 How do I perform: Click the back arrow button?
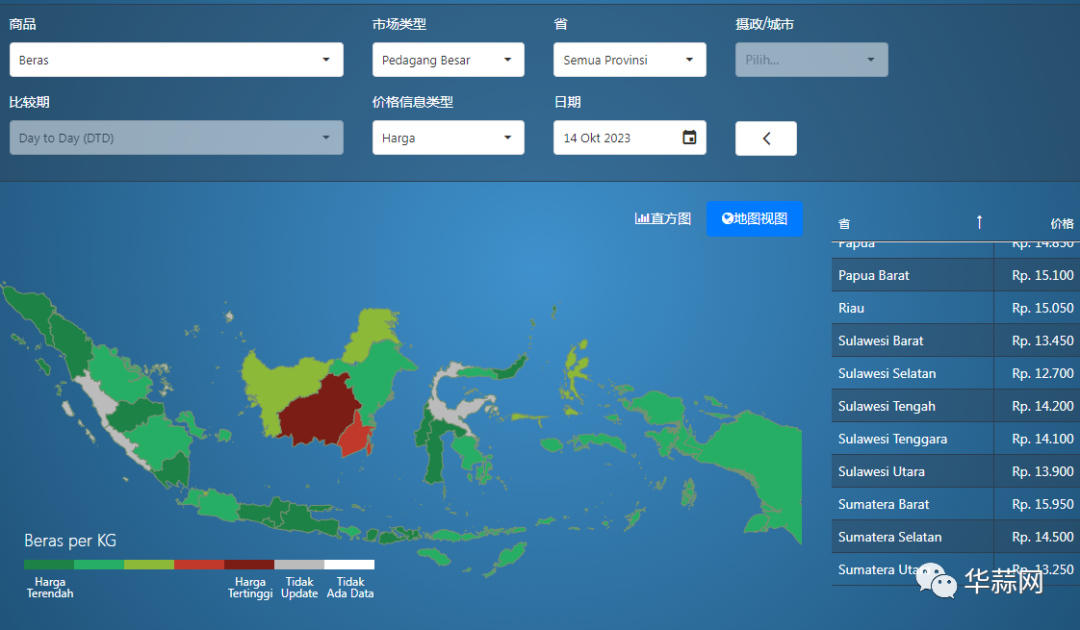coord(766,139)
